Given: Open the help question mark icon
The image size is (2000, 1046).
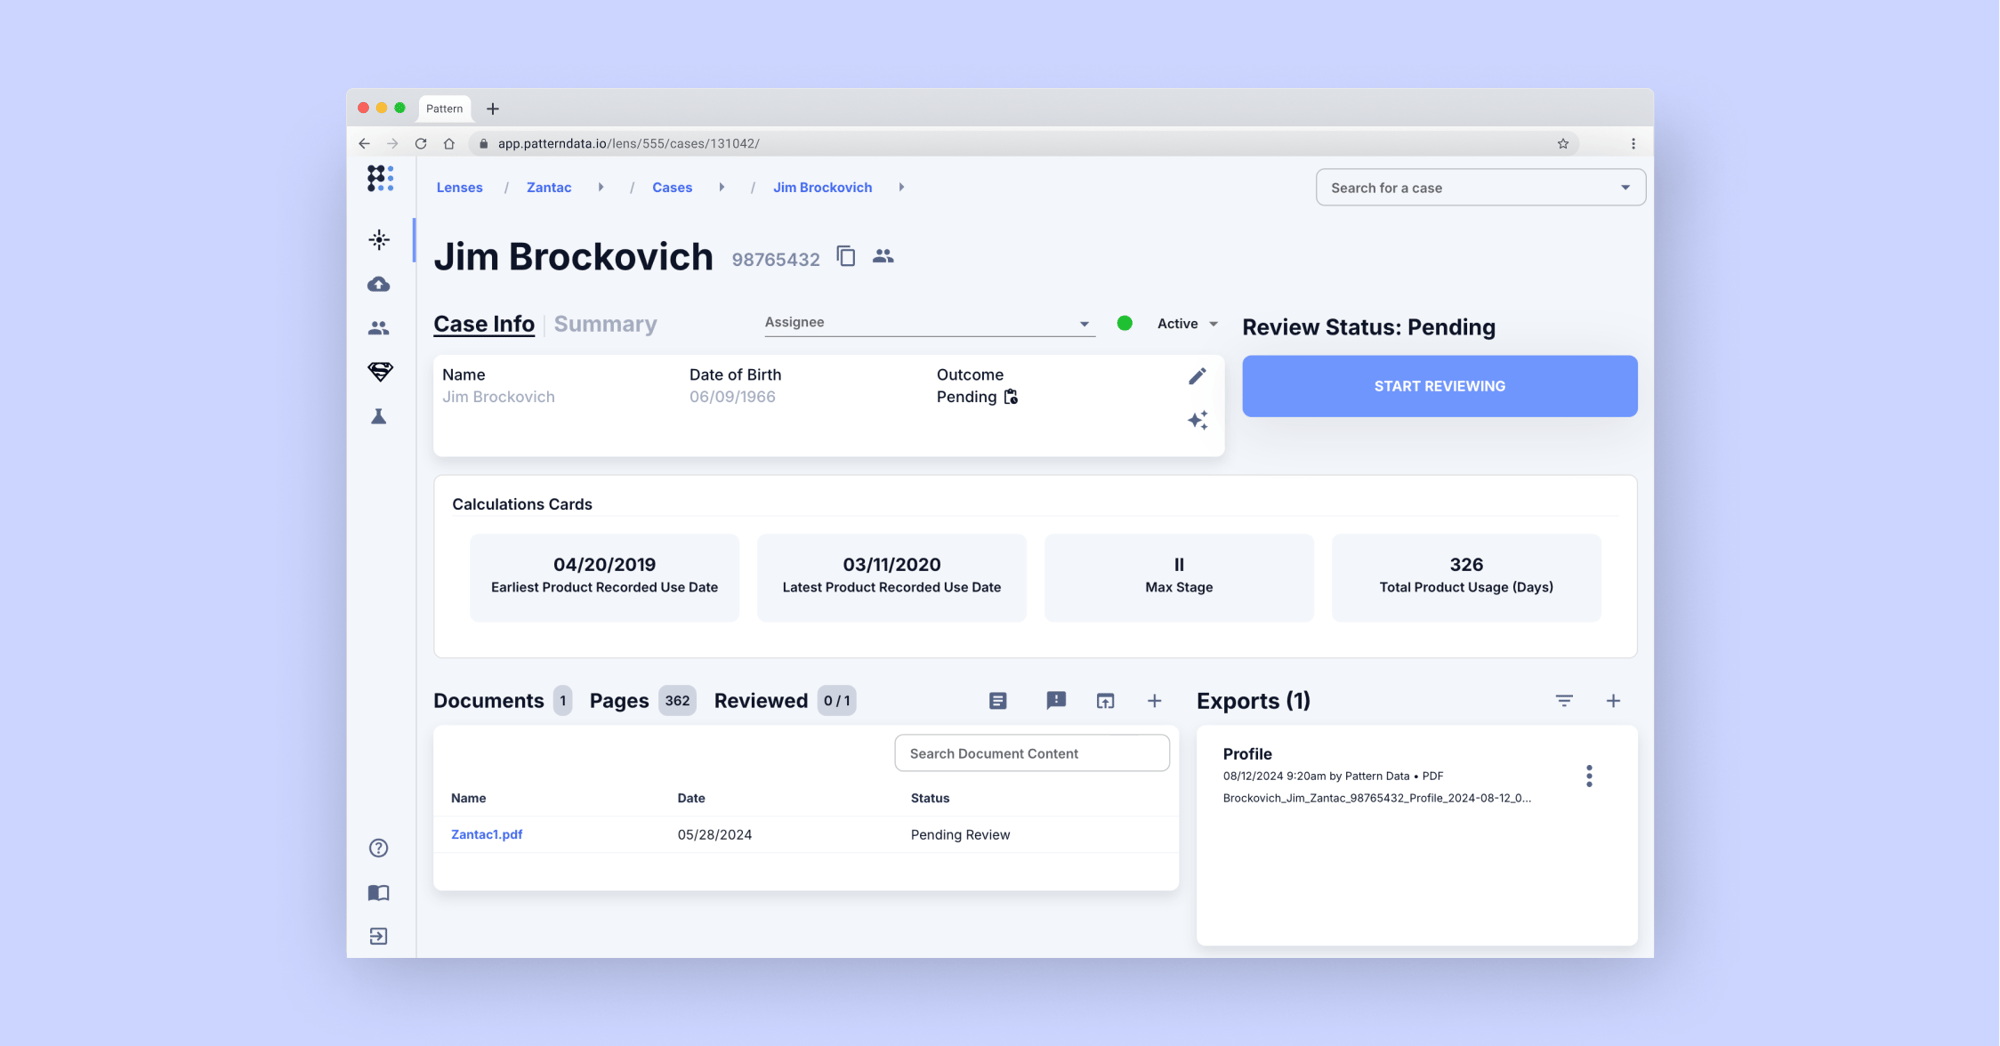Looking at the screenshot, I should pyautogui.click(x=379, y=848).
